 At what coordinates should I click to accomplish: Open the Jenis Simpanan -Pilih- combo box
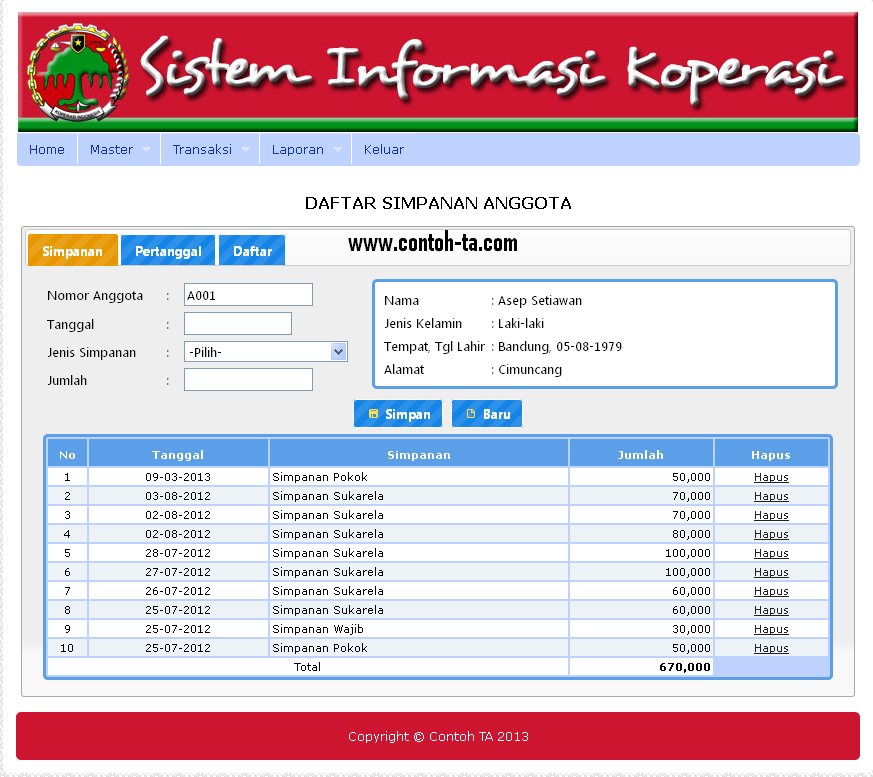[338, 351]
